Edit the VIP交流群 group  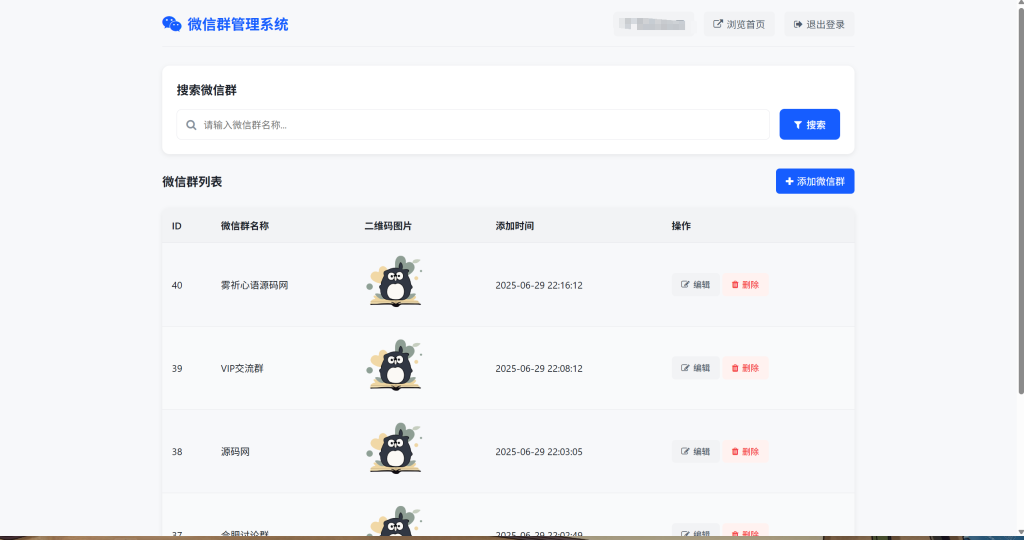(696, 368)
